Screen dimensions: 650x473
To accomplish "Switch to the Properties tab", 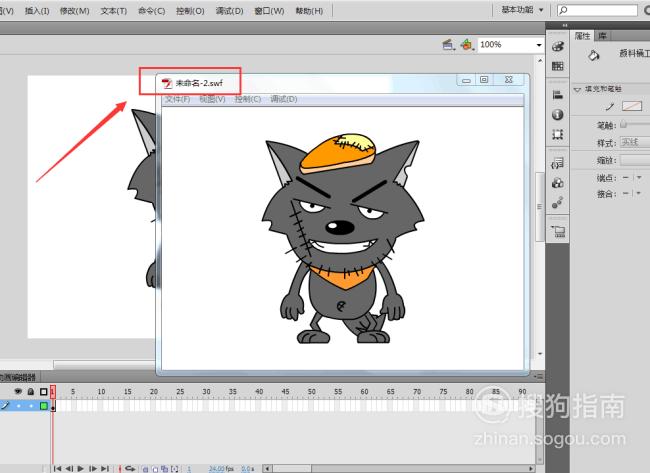I will [x=582, y=36].
